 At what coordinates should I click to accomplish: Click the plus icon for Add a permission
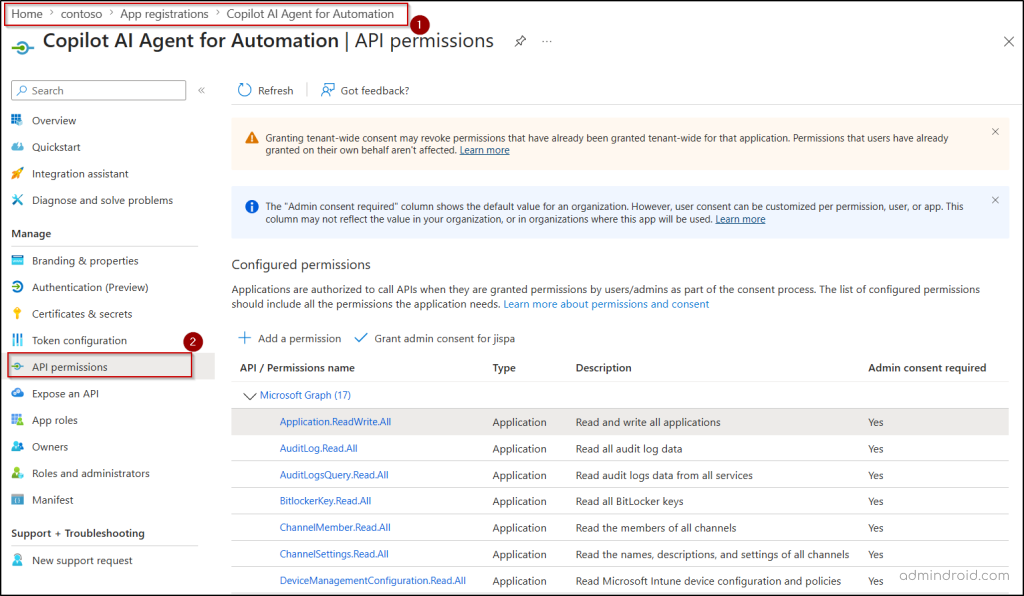[x=244, y=337]
